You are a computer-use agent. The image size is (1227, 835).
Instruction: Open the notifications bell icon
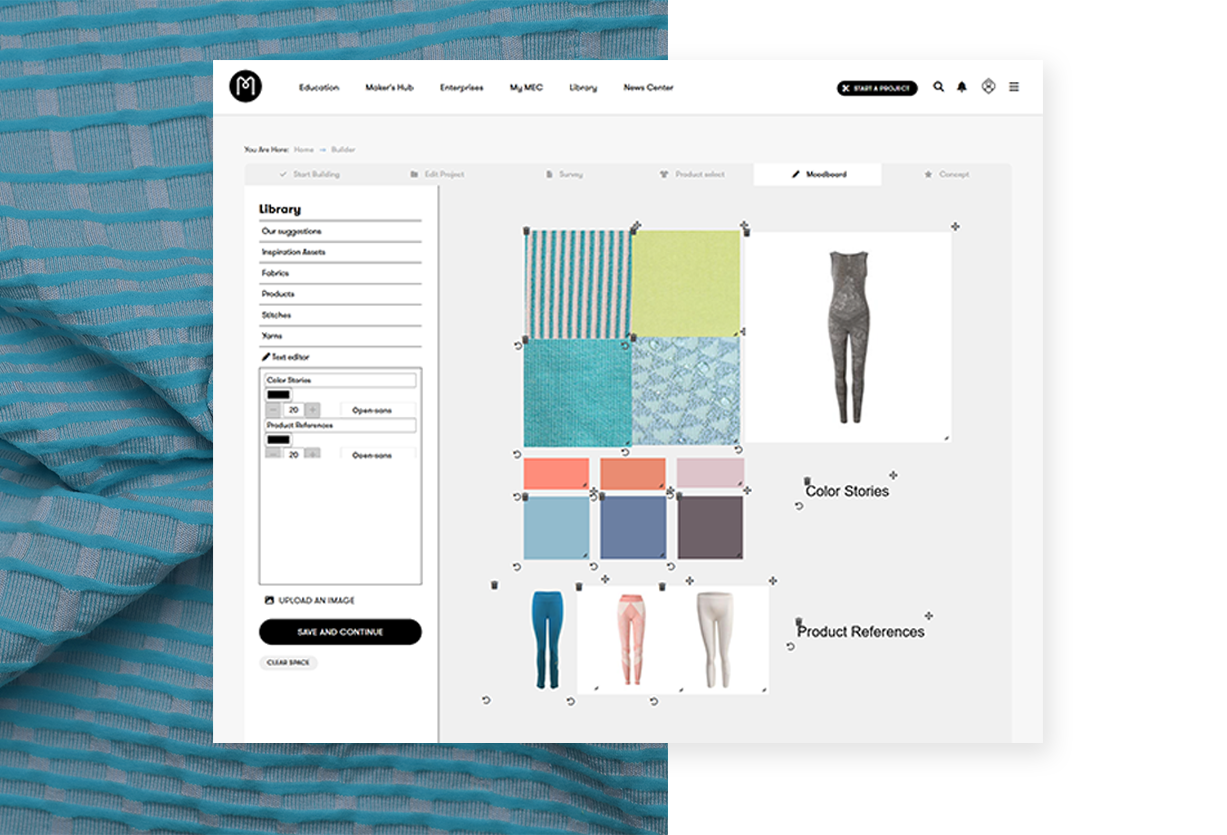[962, 88]
